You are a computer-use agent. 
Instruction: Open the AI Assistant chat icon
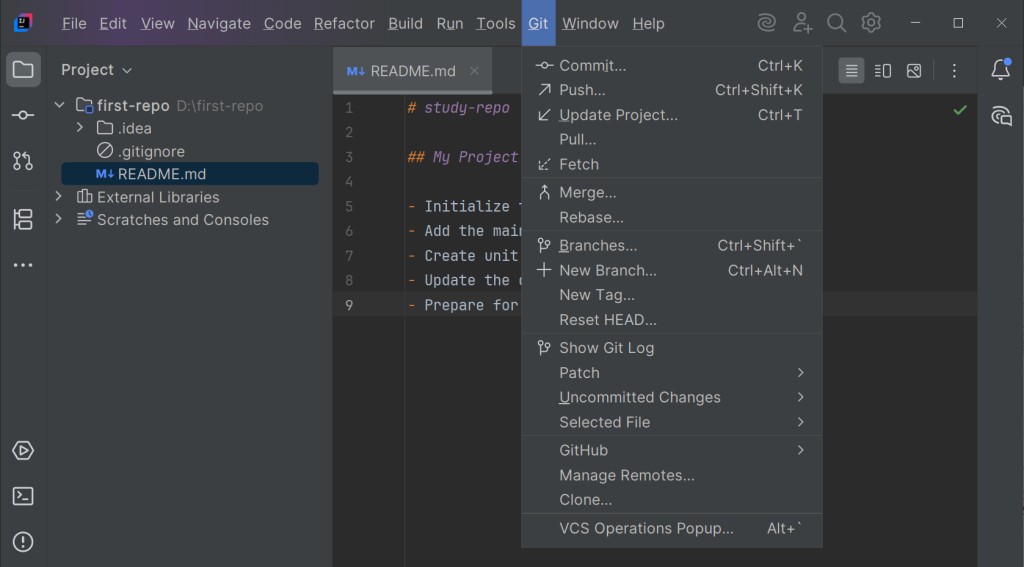point(1001,116)
